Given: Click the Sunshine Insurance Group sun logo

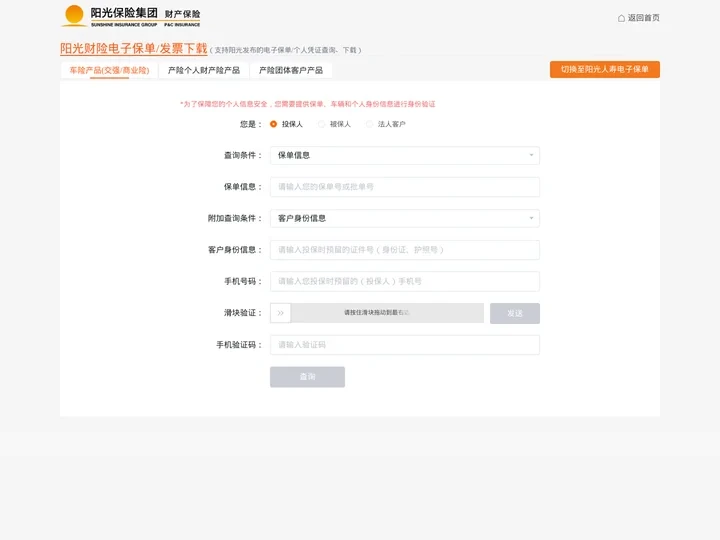Looking at the screenshot, I should (74, 15).
